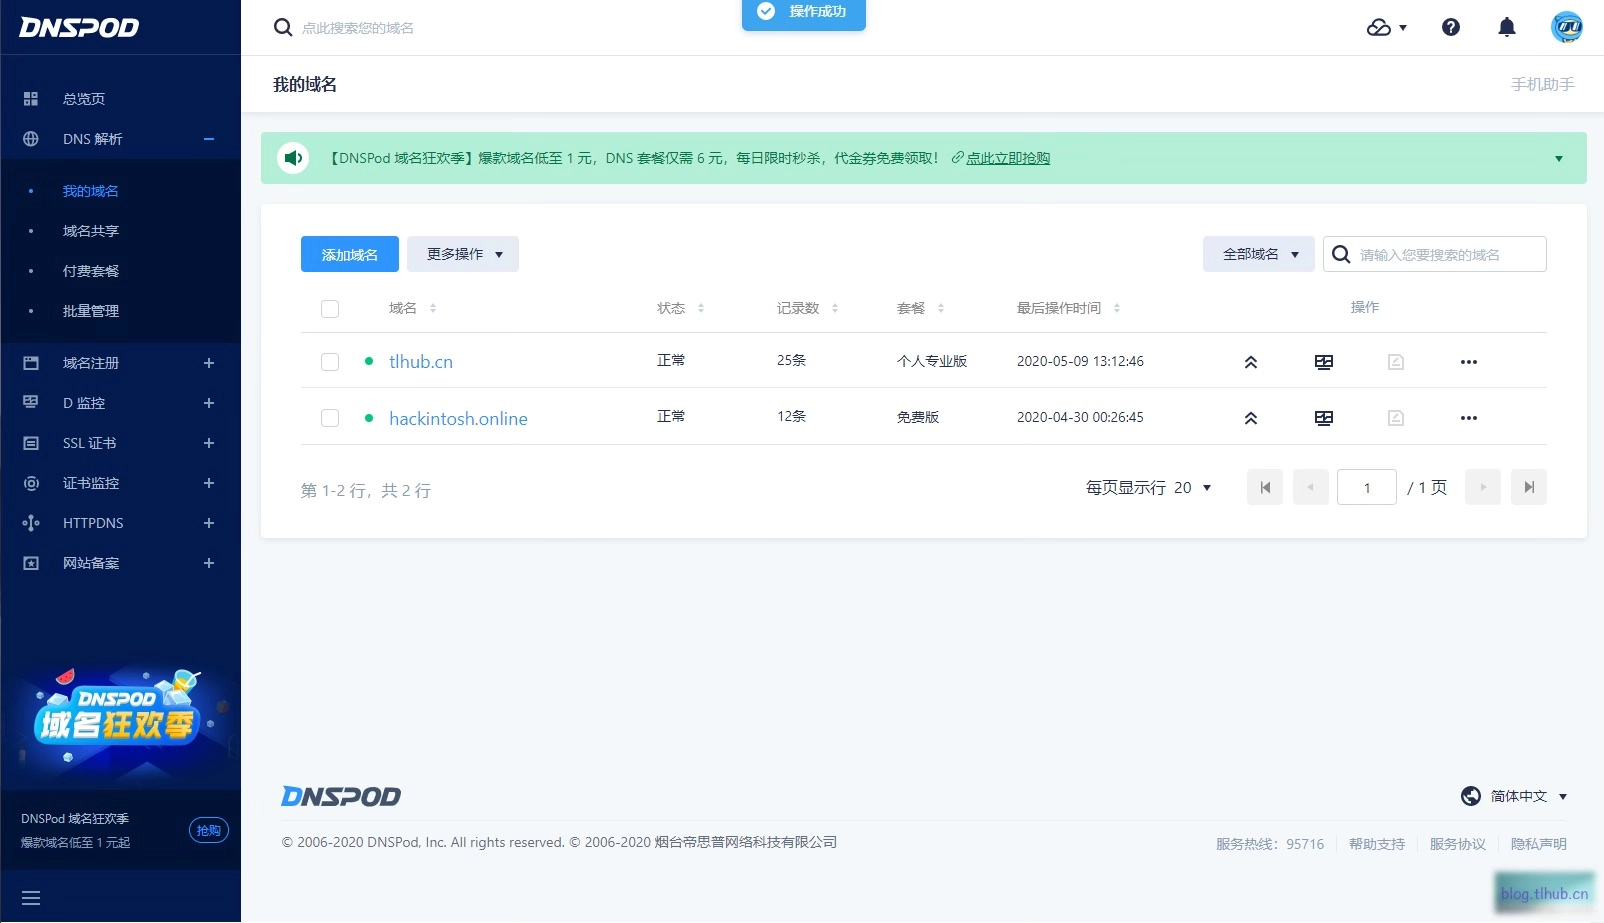Click the 域名狂欢季 promo banner image
Screen dimensions: 1604x923
[120, 722]
